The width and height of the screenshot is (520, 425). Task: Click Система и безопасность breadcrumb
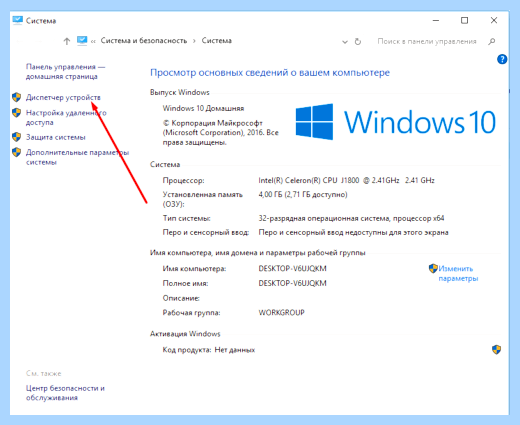144,41
